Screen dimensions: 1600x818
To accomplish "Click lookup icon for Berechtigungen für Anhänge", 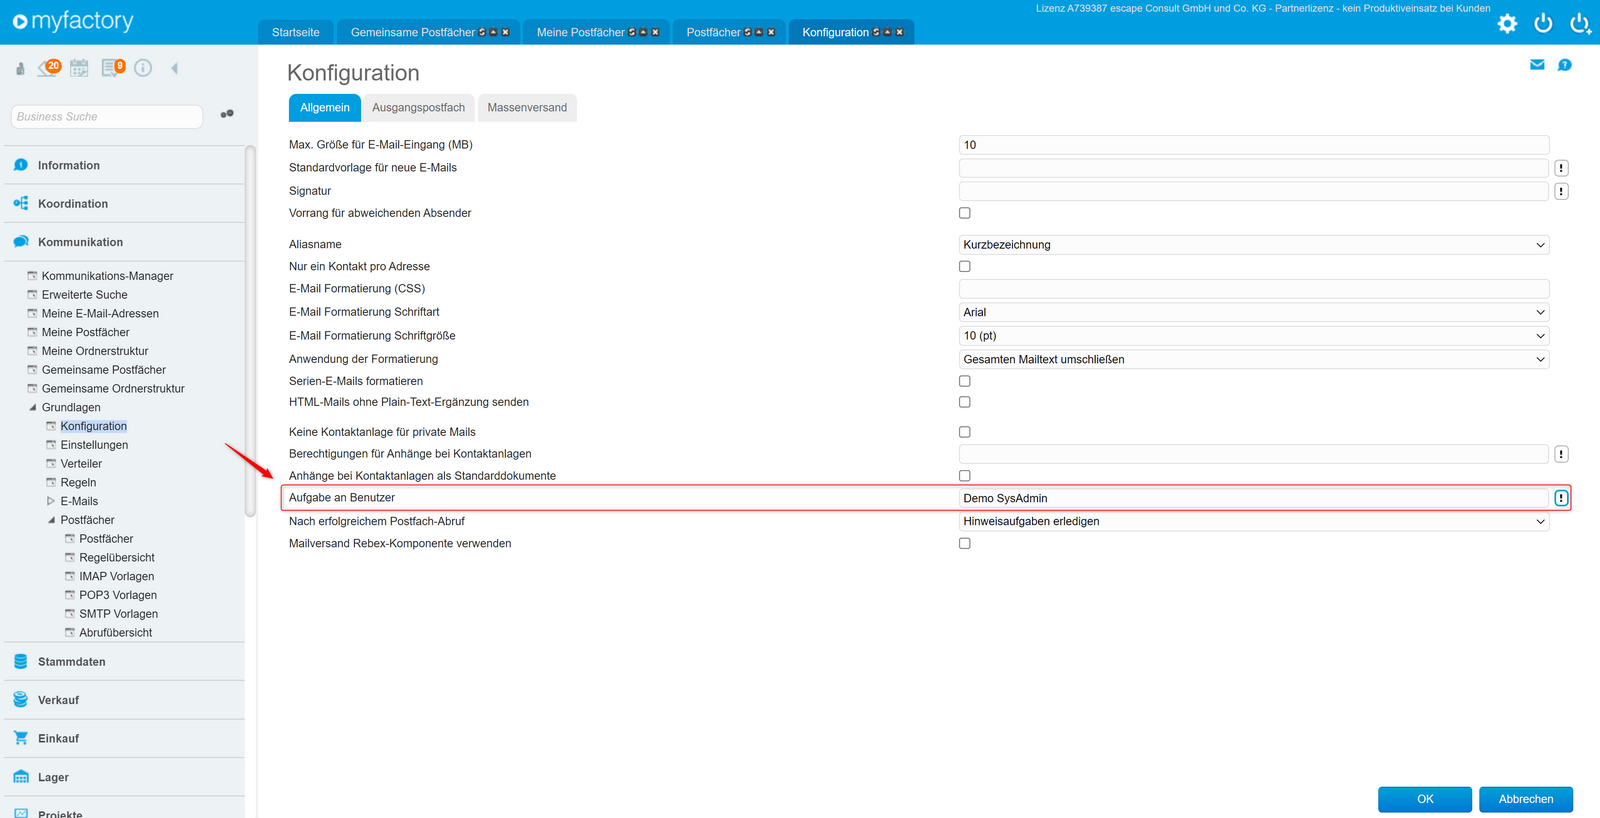I will tap(1561, 454).
